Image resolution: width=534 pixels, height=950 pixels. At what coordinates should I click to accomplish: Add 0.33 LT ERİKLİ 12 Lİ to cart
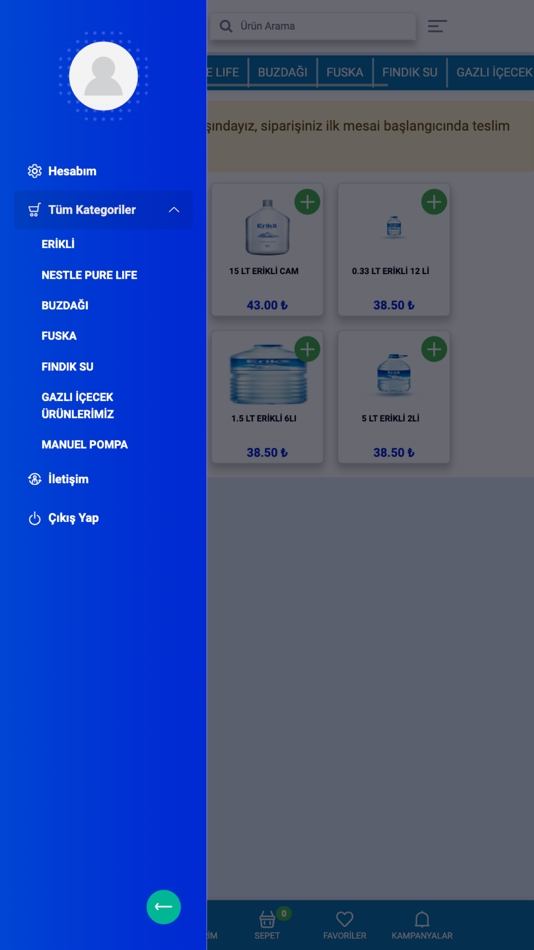(434, 202)
